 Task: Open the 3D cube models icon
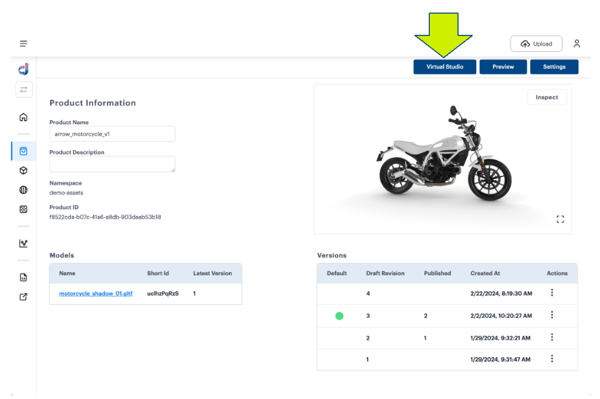pos(23,170)
